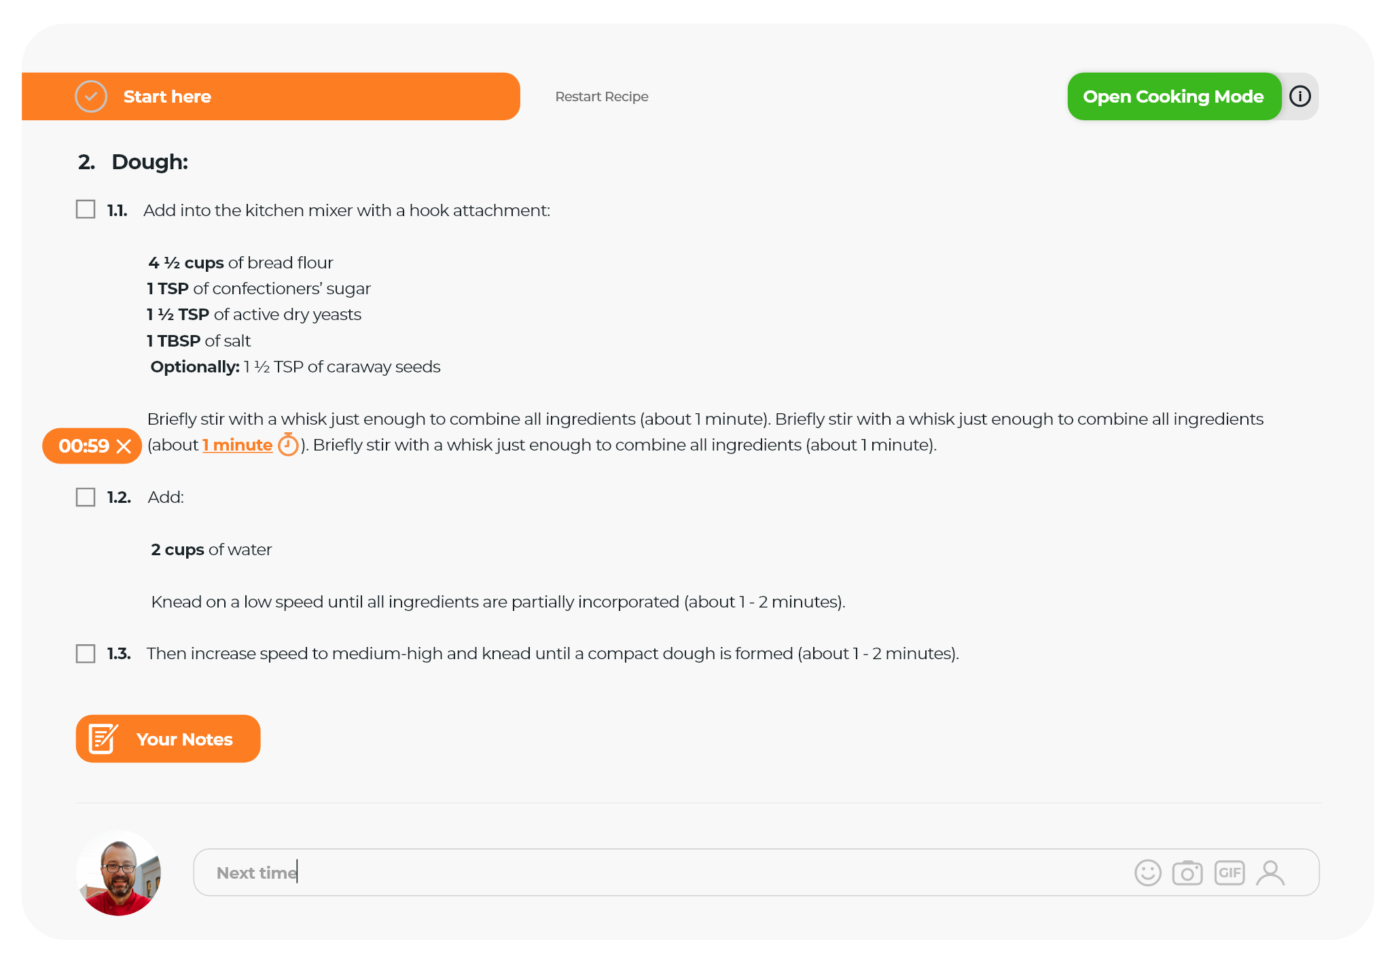Open Cooking Mode with green button

[1173, 97]
